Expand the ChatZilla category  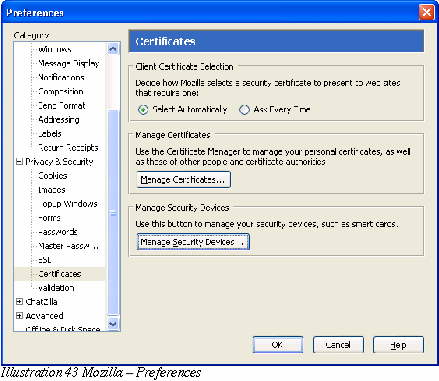coord(19,302)
